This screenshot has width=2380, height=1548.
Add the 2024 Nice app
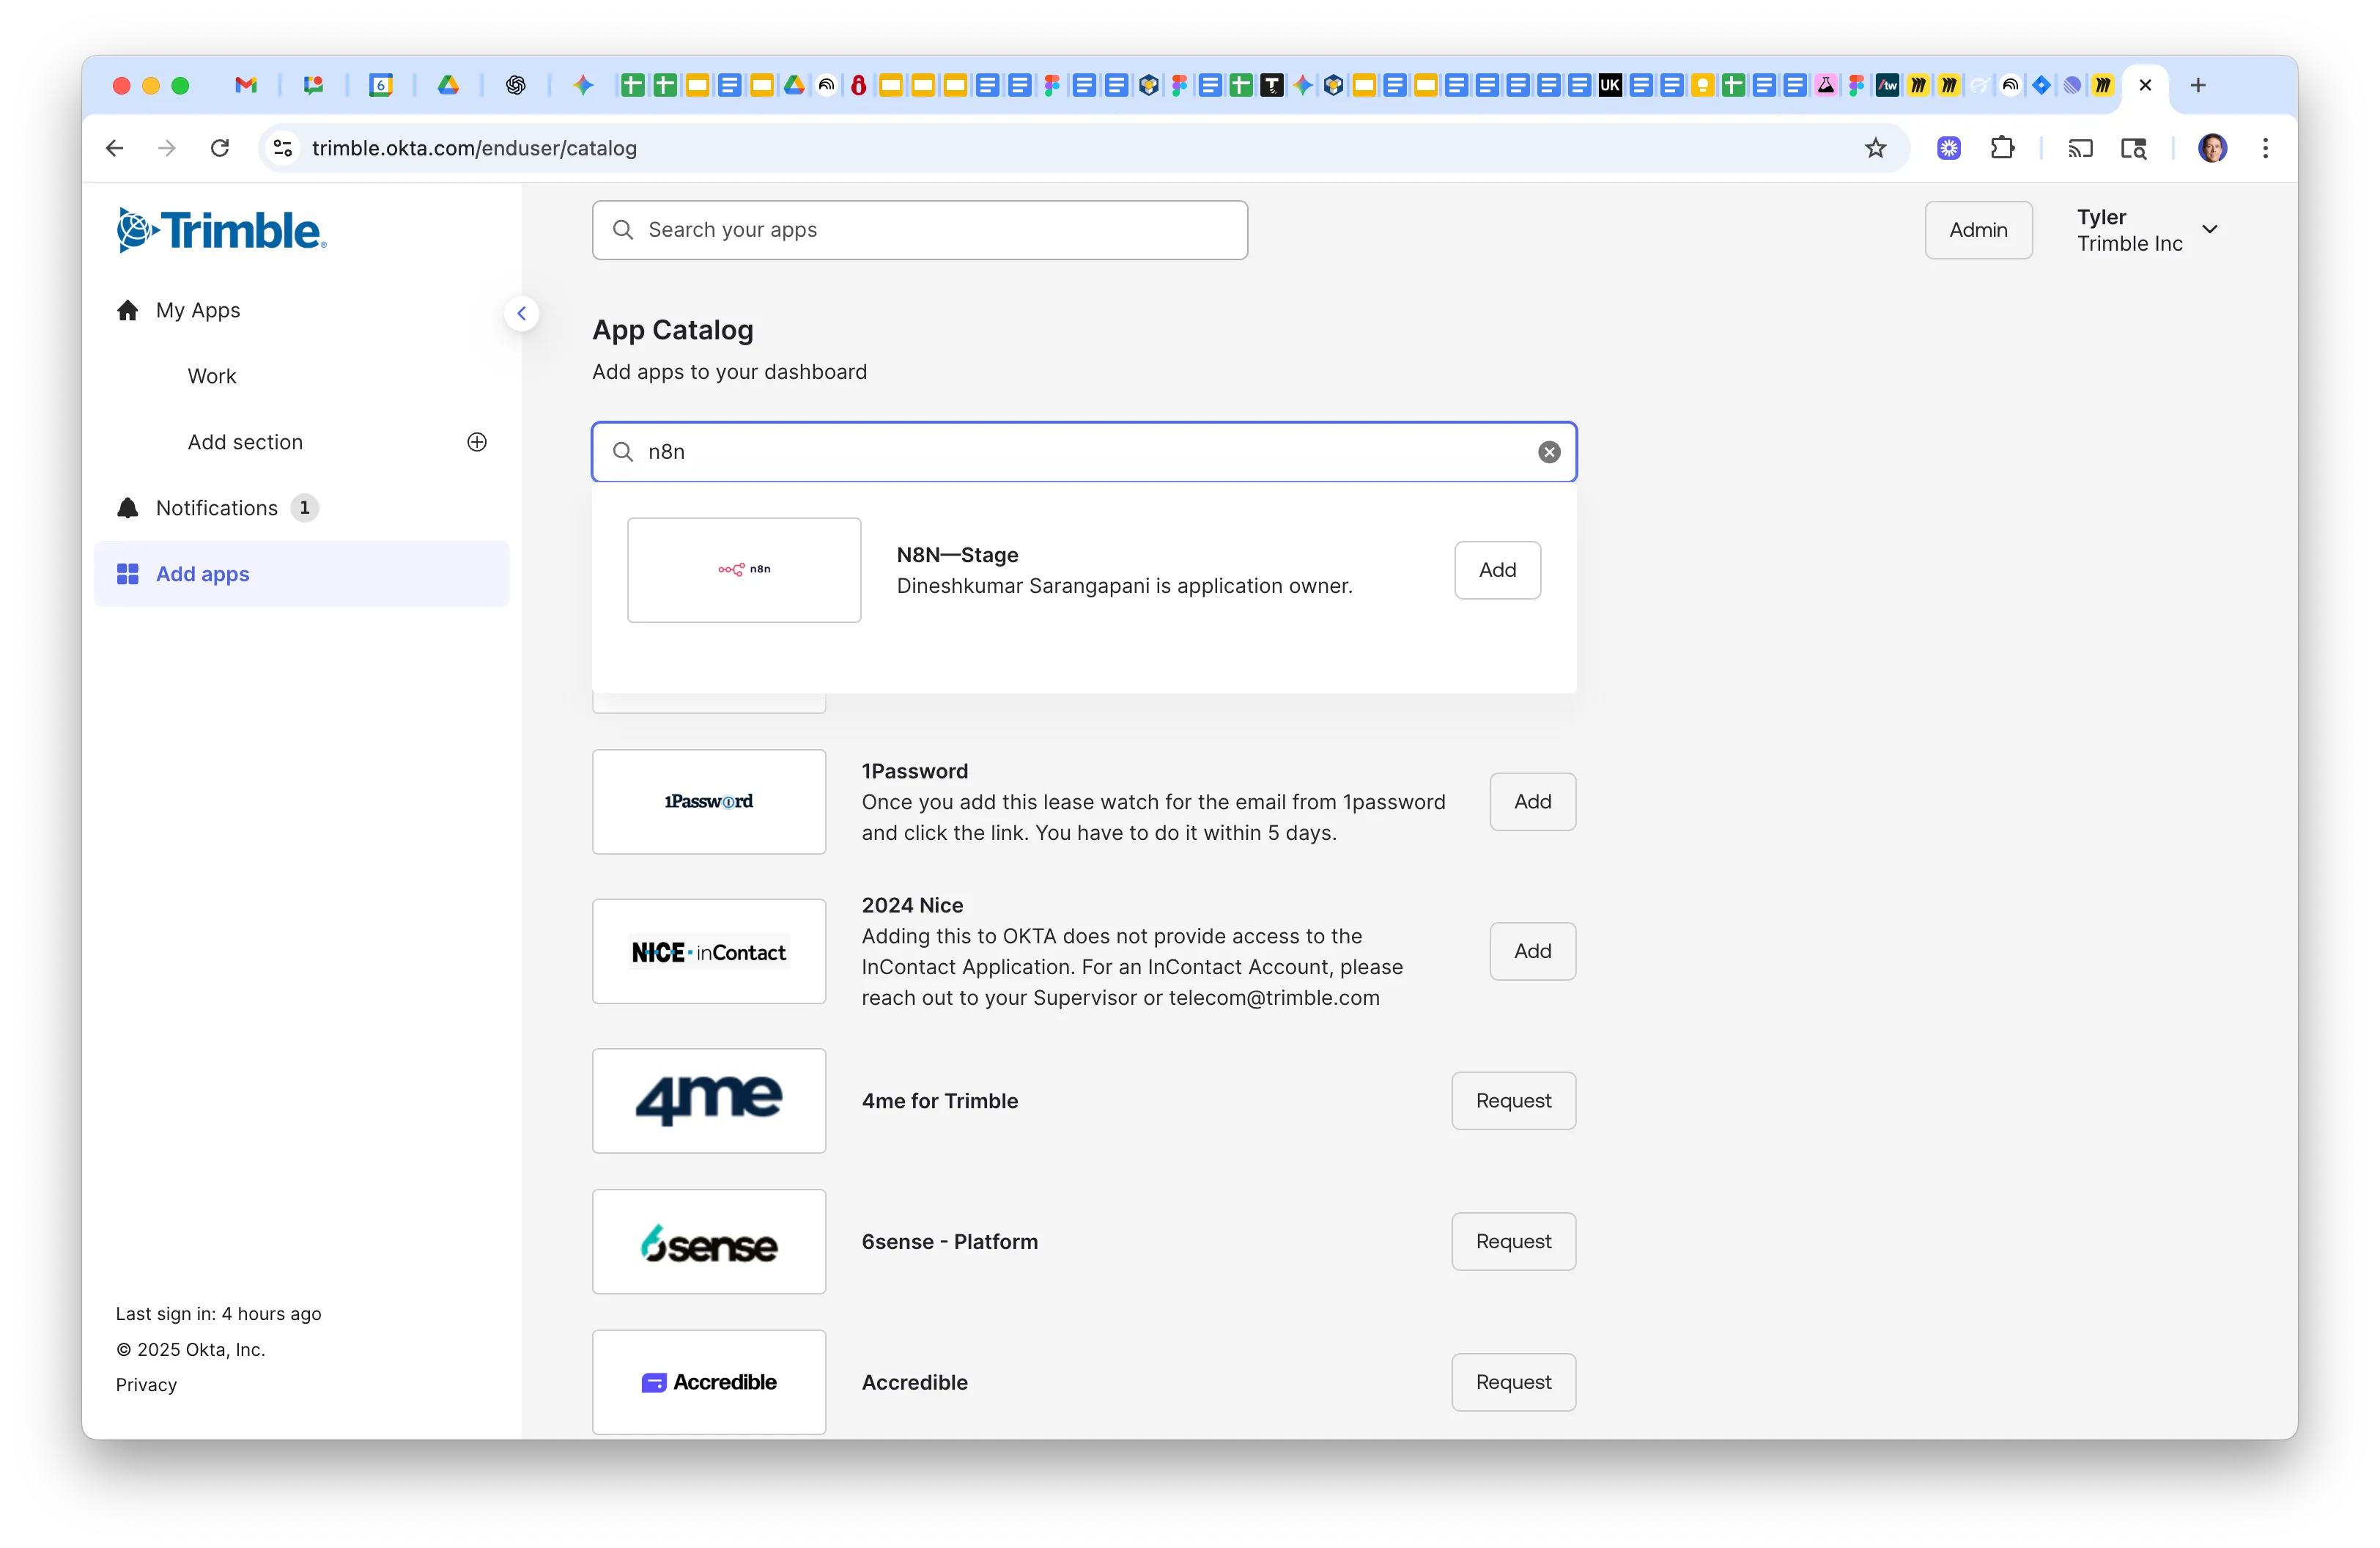point(1532,951)
